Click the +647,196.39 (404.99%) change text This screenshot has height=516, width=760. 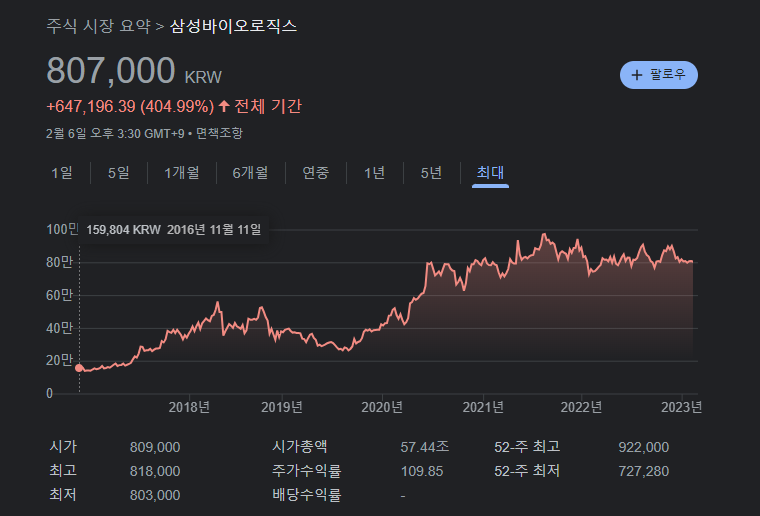pyautogui.click(x=130, y=107)
